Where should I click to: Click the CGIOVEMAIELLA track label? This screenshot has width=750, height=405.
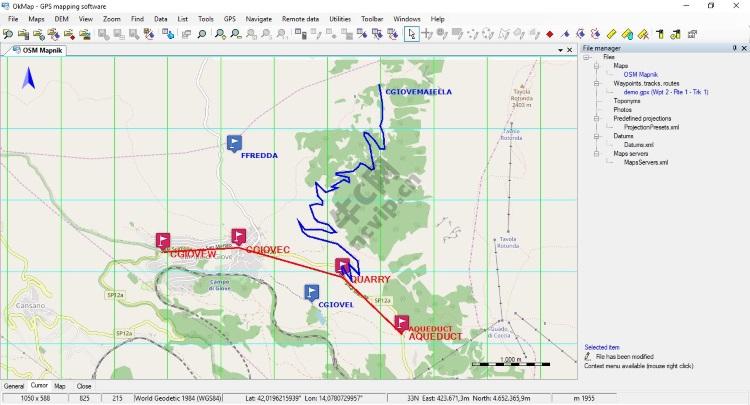[419, 92]
